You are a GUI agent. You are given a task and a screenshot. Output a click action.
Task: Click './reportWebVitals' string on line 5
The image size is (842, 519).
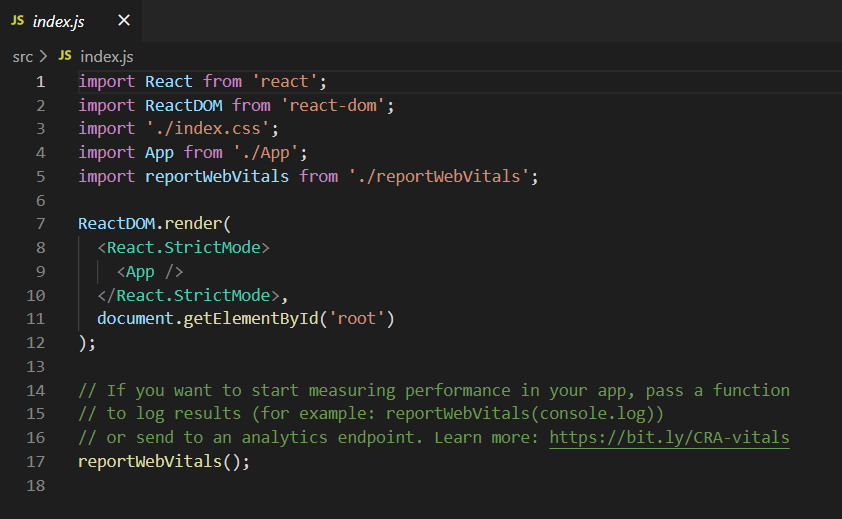[439, 176]
